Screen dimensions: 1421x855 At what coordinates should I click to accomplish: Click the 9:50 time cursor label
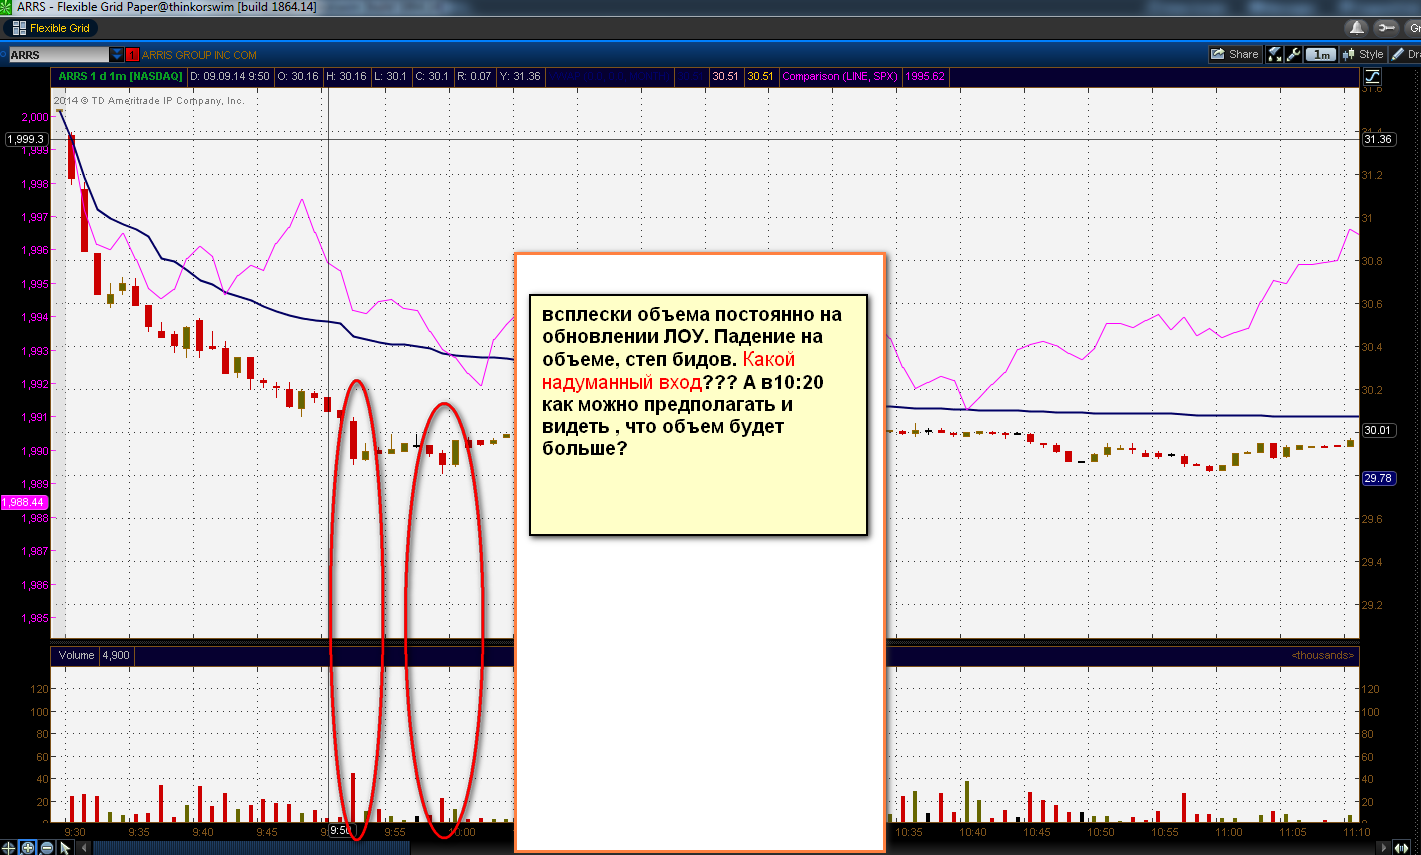click(340, 831)
